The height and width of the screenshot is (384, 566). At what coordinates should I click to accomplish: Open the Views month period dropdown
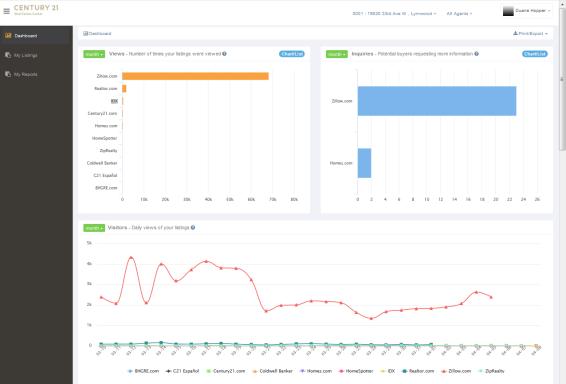click(x=94, y=54)
